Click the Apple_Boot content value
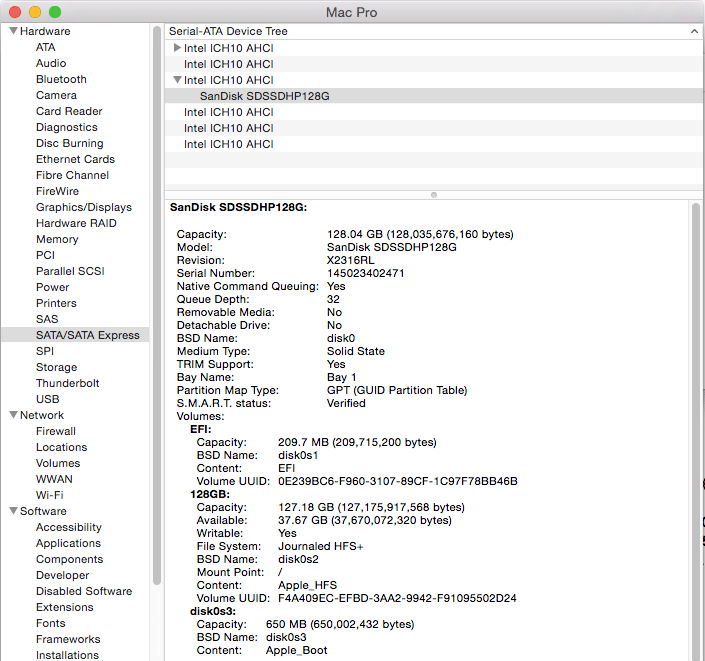Screen dimensions: 705x661 click(x=296, y=650)
